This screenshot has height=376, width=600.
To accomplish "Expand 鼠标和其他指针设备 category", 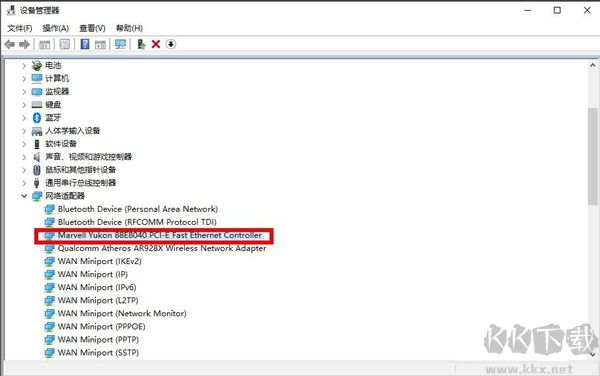I will tap(24, 170).
